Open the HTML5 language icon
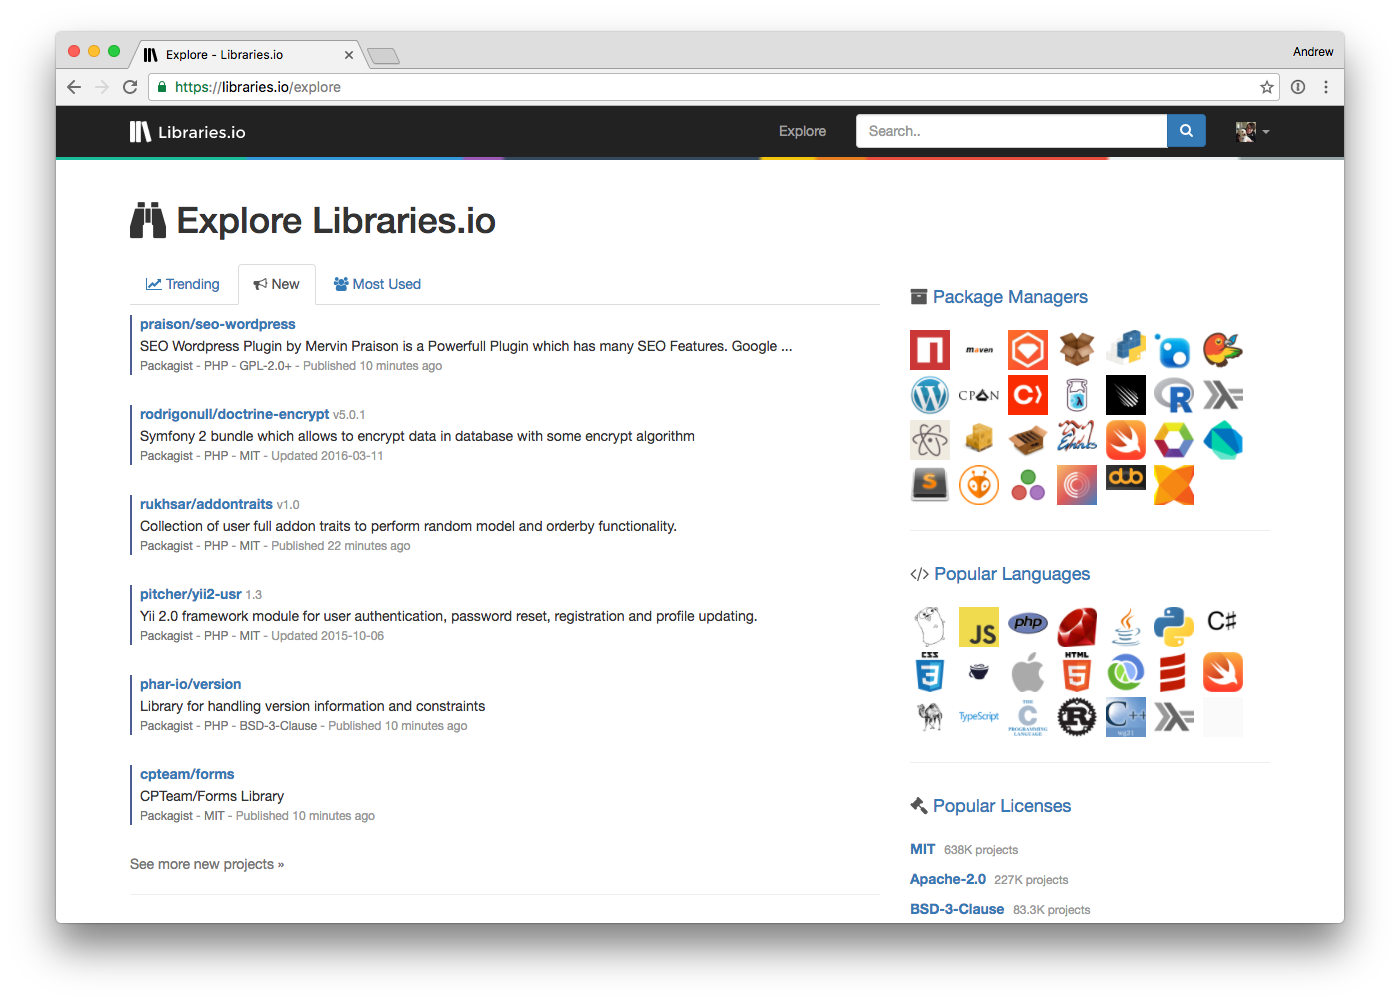Viewport: 1400px width, 1003px height. [x=1077, y=672]
